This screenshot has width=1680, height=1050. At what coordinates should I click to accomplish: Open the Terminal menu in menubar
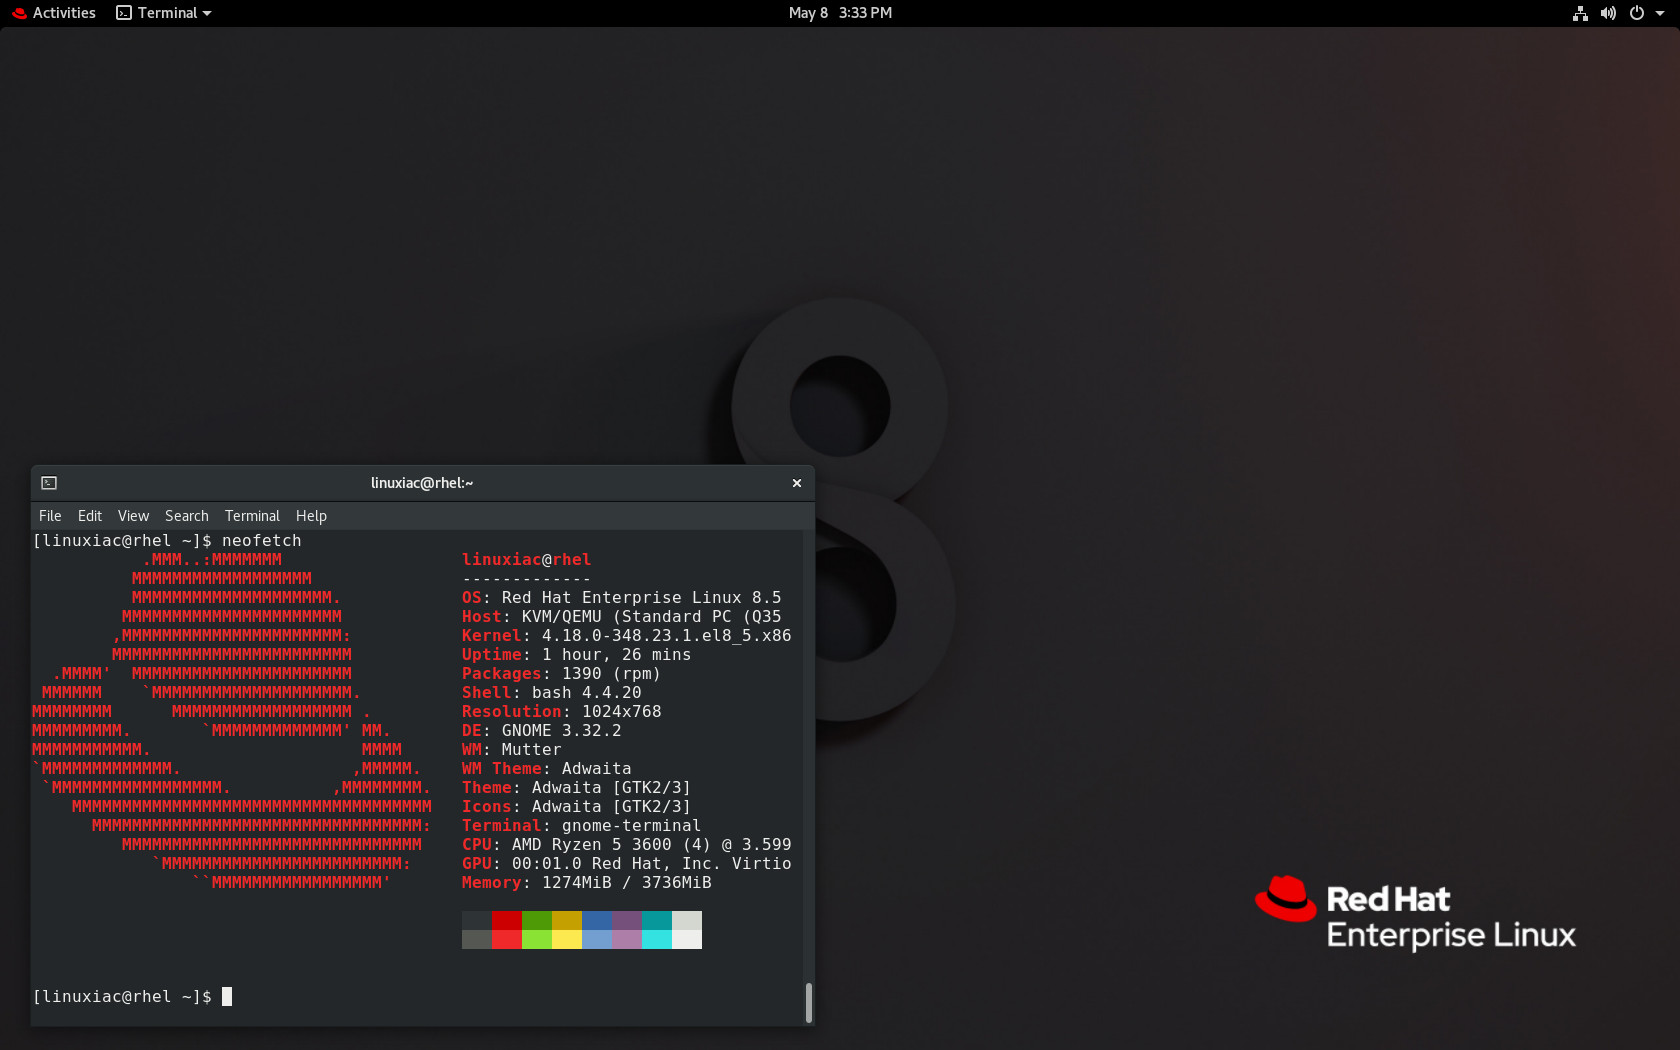252,516
